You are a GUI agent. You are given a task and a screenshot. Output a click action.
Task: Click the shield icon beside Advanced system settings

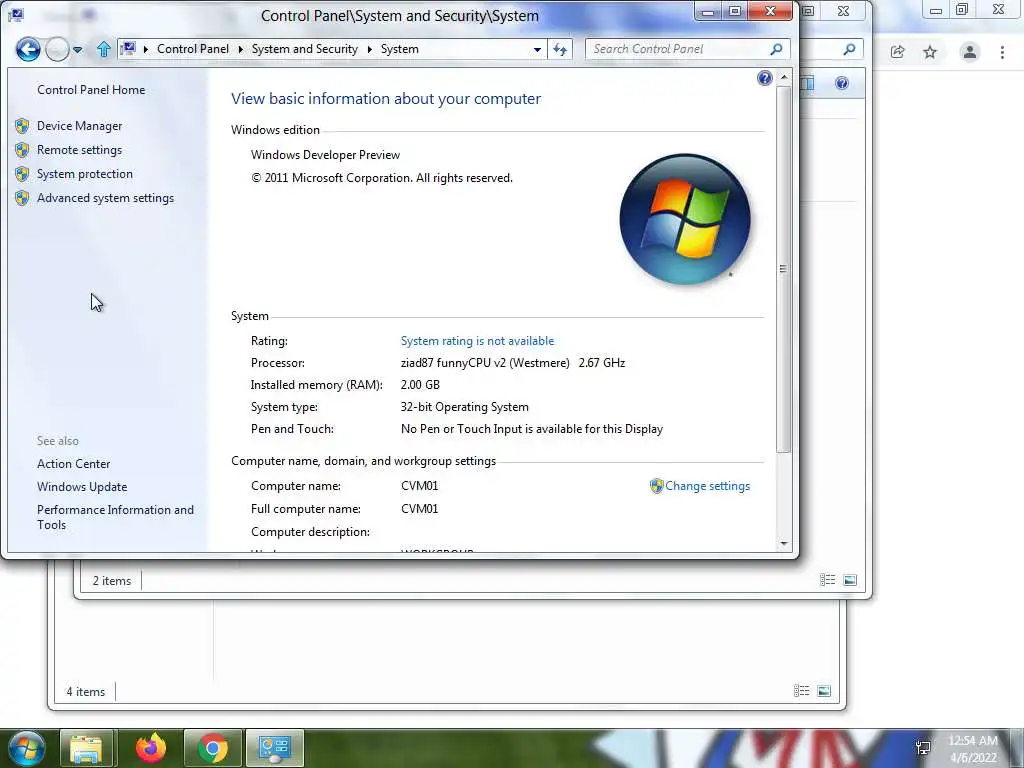[22, 198]
